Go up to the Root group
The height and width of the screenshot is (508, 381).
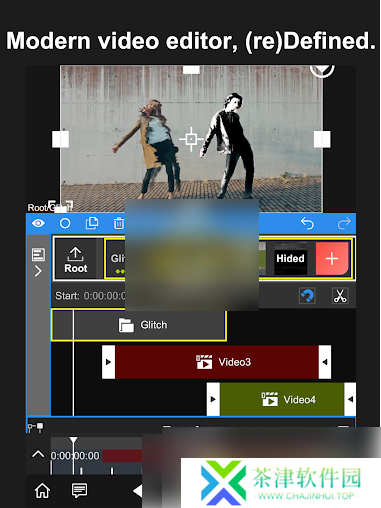(x=76, y=259)
